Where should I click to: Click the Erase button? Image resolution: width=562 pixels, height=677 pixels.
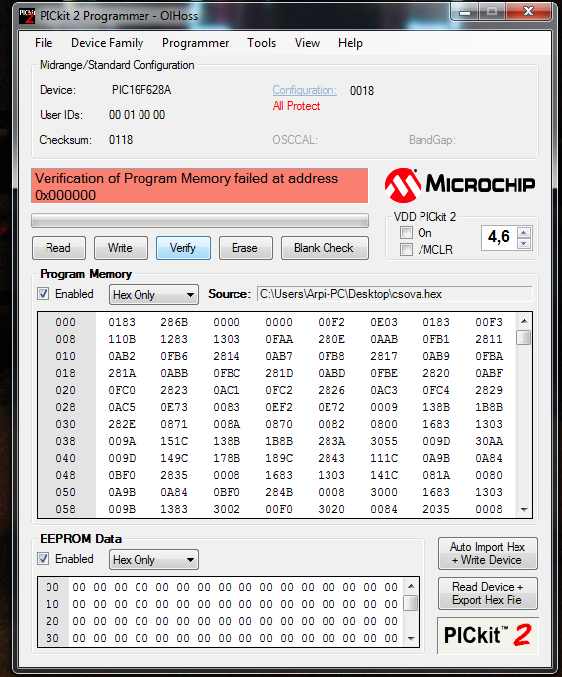coord(246,248)
